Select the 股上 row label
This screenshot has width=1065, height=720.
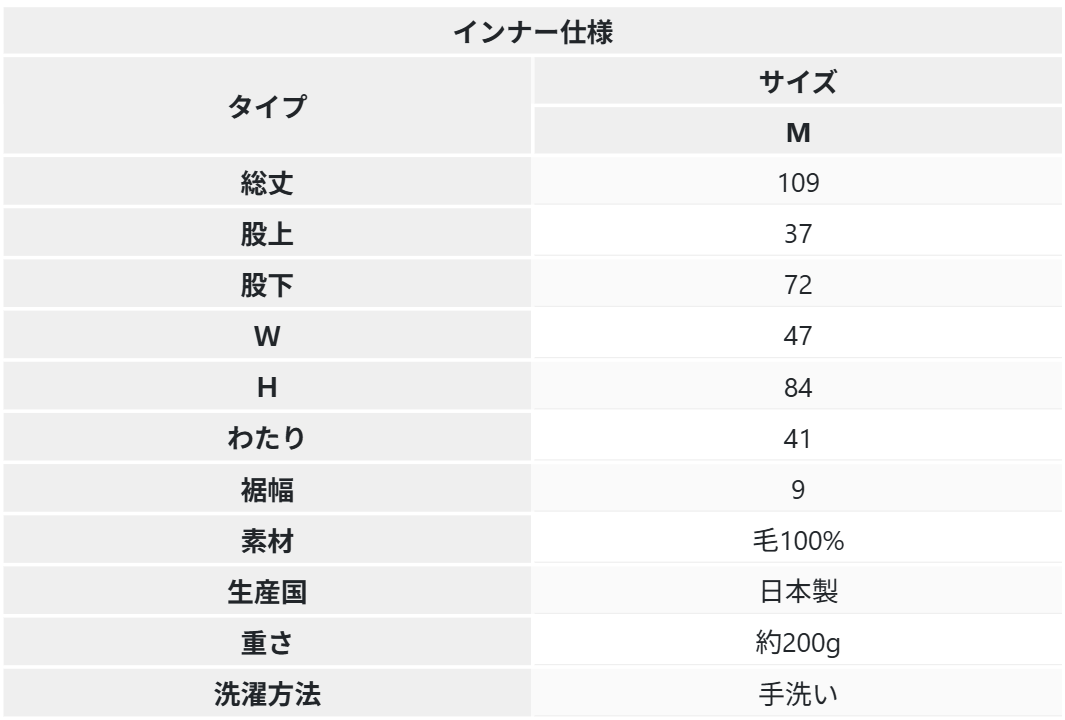click(x=268, y=234)
